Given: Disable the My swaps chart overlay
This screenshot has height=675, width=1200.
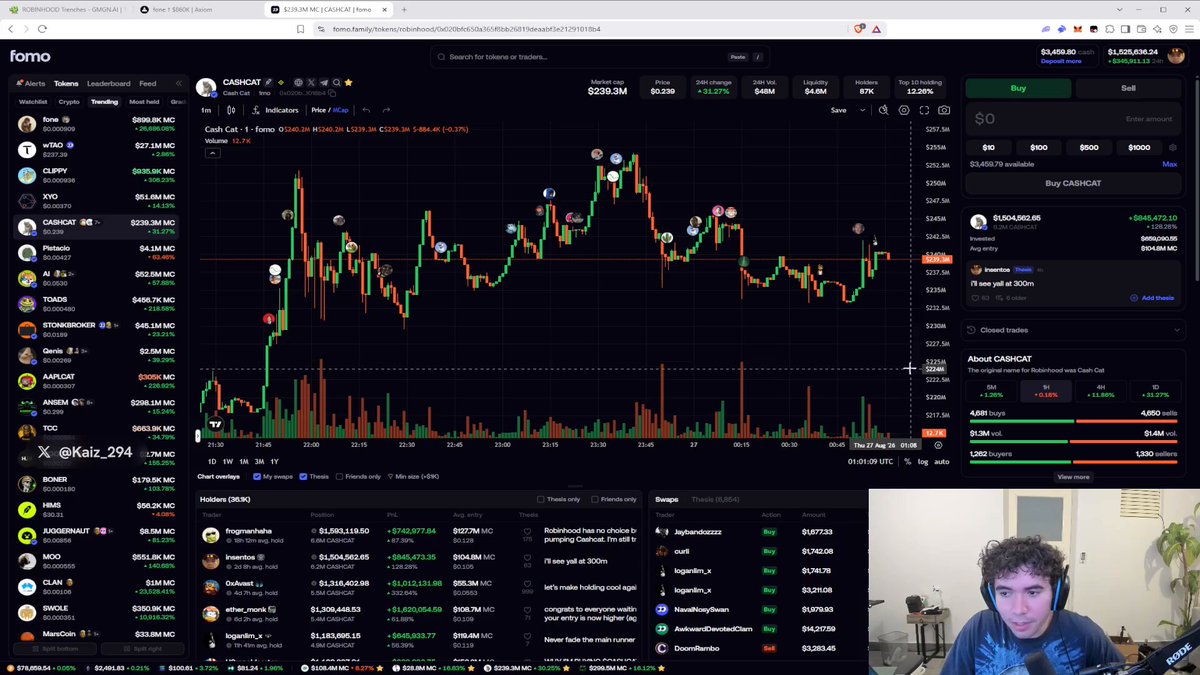Looking at the screenshot, I should tap(257, 476).
